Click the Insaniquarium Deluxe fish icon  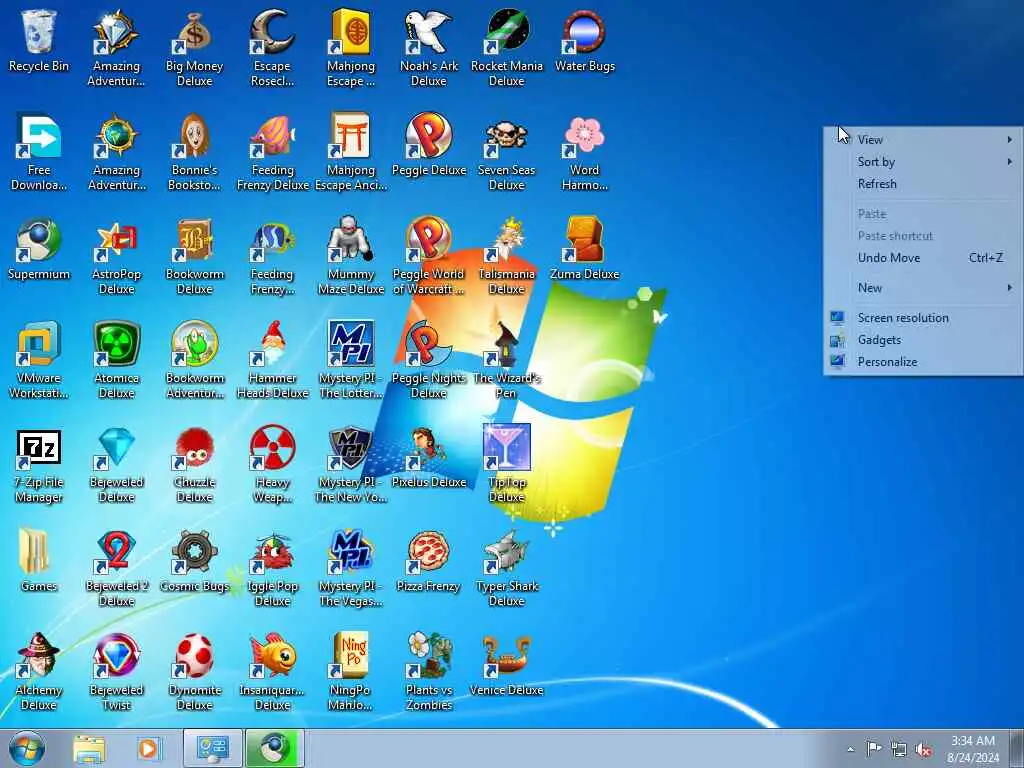(x=272, y=672)
